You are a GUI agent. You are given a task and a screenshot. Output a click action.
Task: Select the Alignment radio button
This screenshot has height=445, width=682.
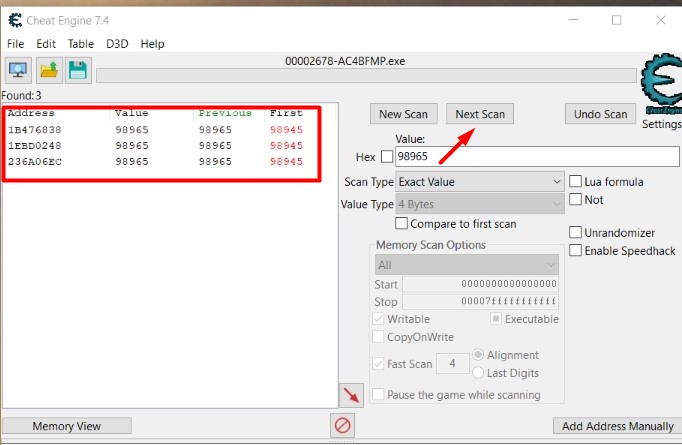point(478,355)
